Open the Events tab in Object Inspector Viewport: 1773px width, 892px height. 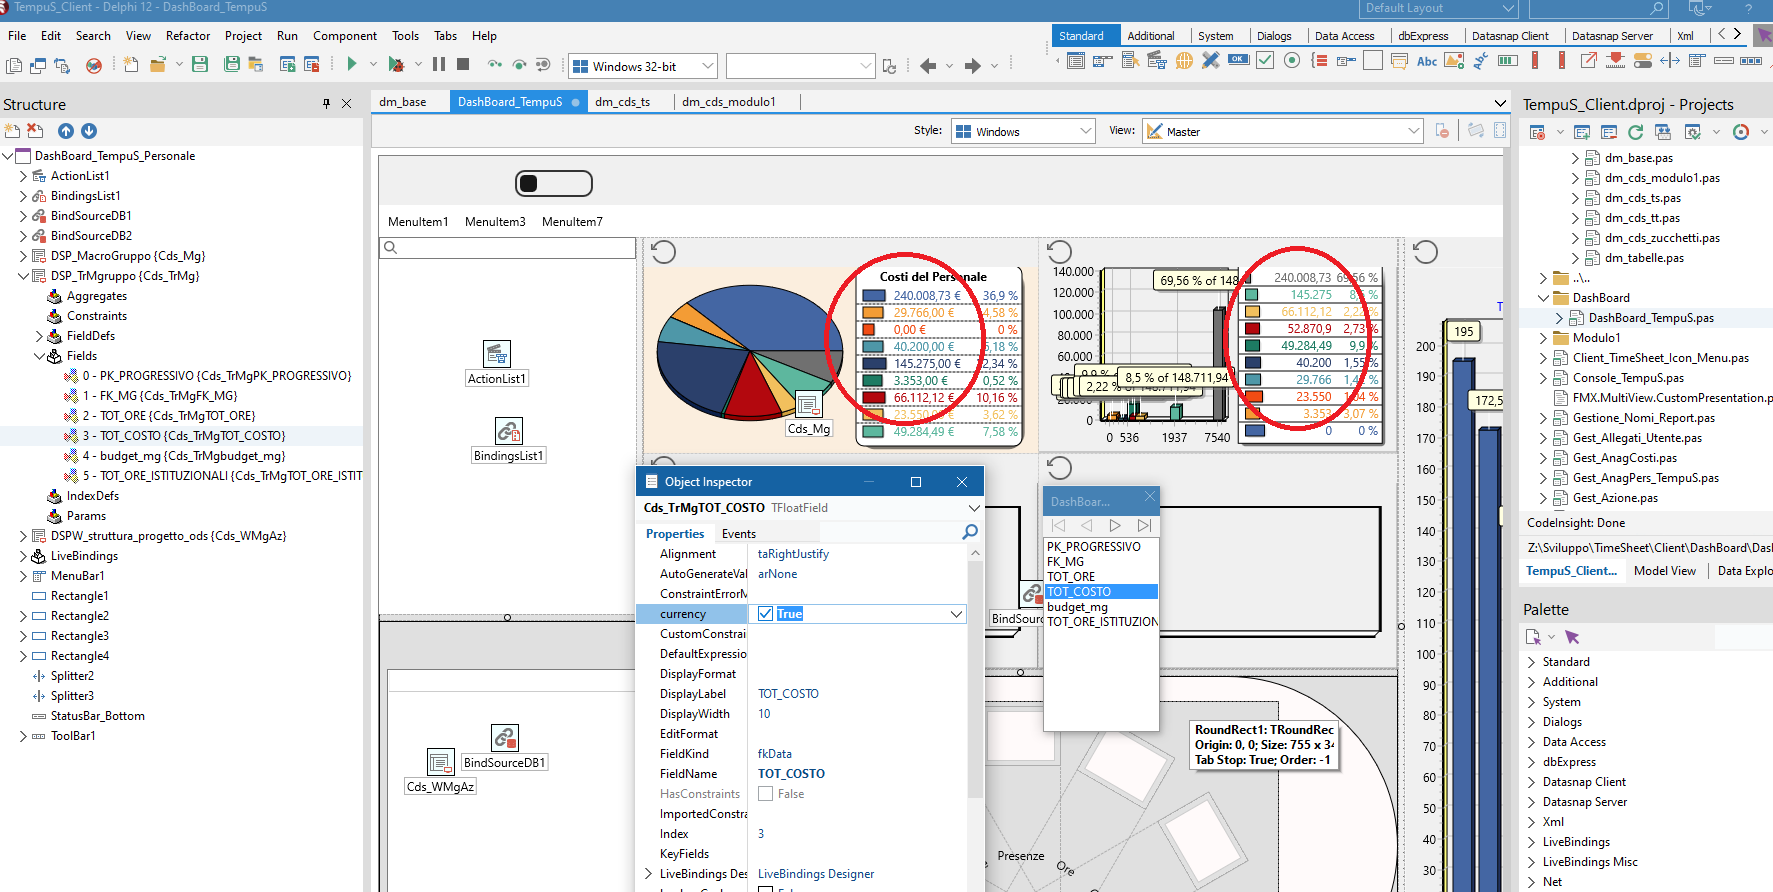[x=739, y=534]
